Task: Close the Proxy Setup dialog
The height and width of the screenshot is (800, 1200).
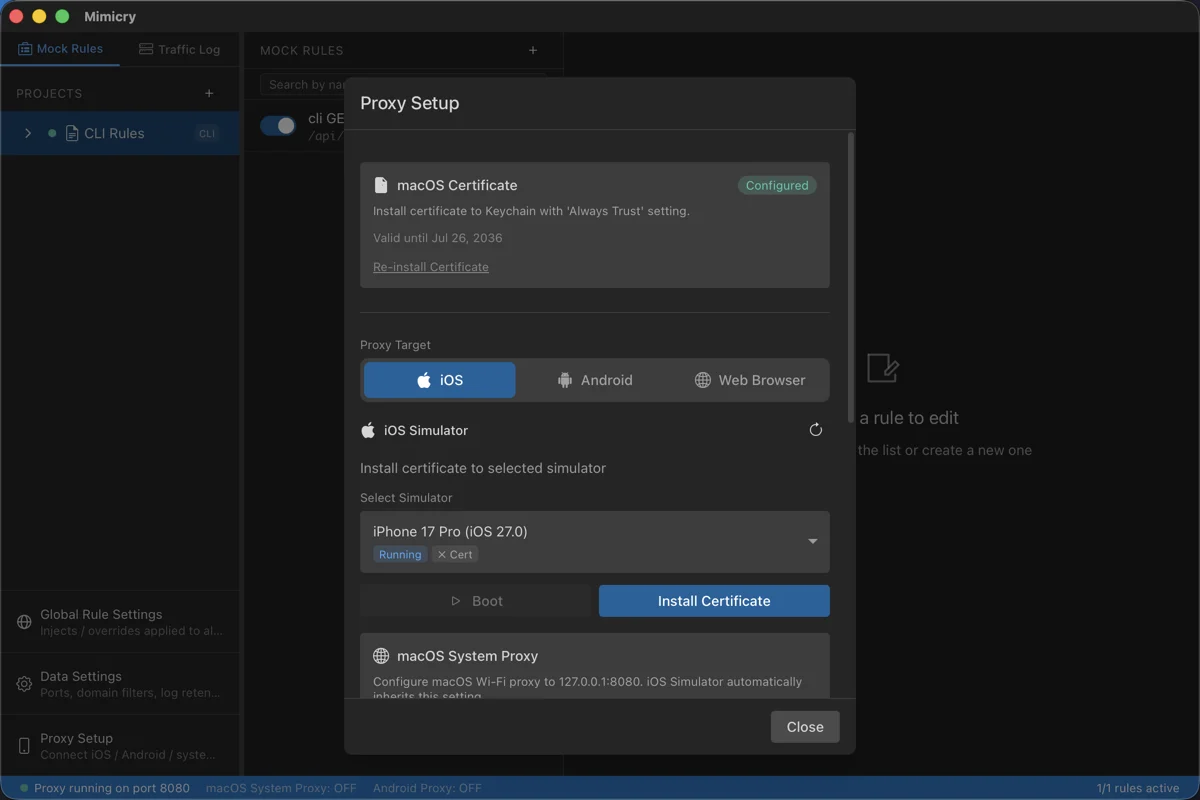Action: pyautogui.click(x=805, y=727)
